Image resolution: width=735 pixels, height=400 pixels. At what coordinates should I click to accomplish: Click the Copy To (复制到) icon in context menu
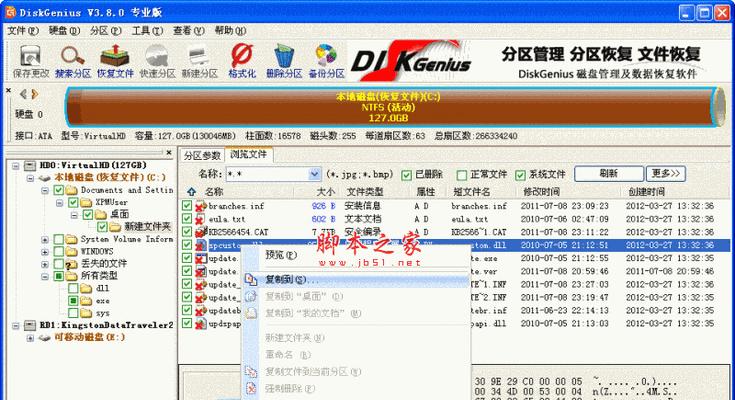(x=251, y=279)
